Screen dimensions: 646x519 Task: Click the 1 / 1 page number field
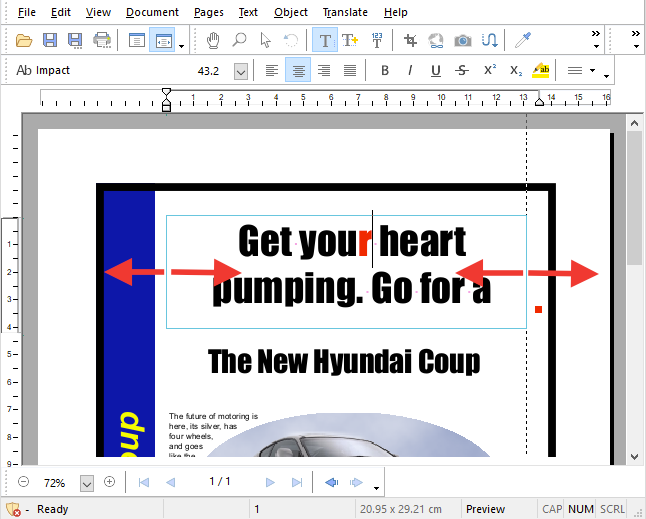click(220, 482)
